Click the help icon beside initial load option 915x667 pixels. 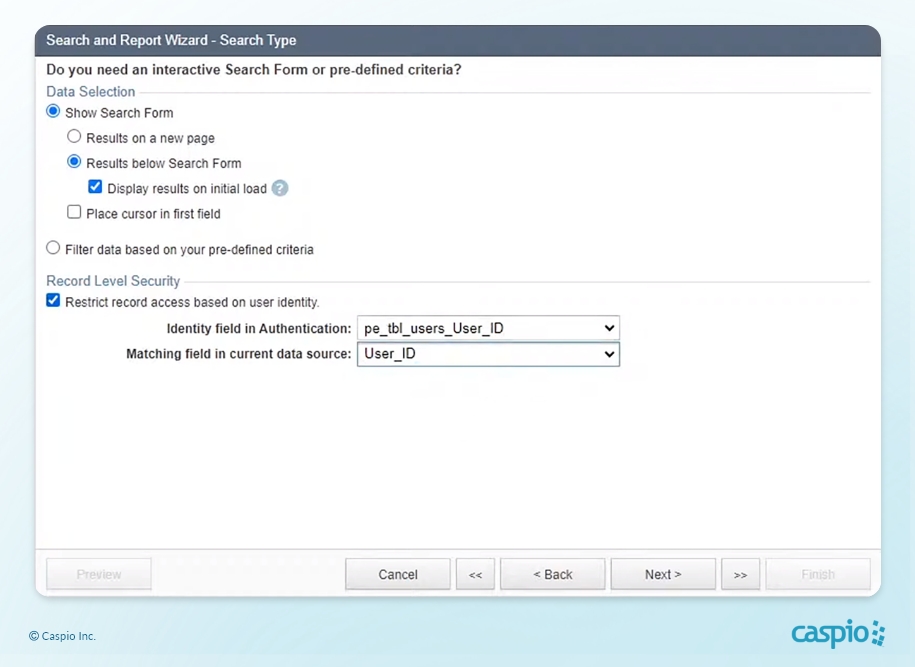pos(280,188)
